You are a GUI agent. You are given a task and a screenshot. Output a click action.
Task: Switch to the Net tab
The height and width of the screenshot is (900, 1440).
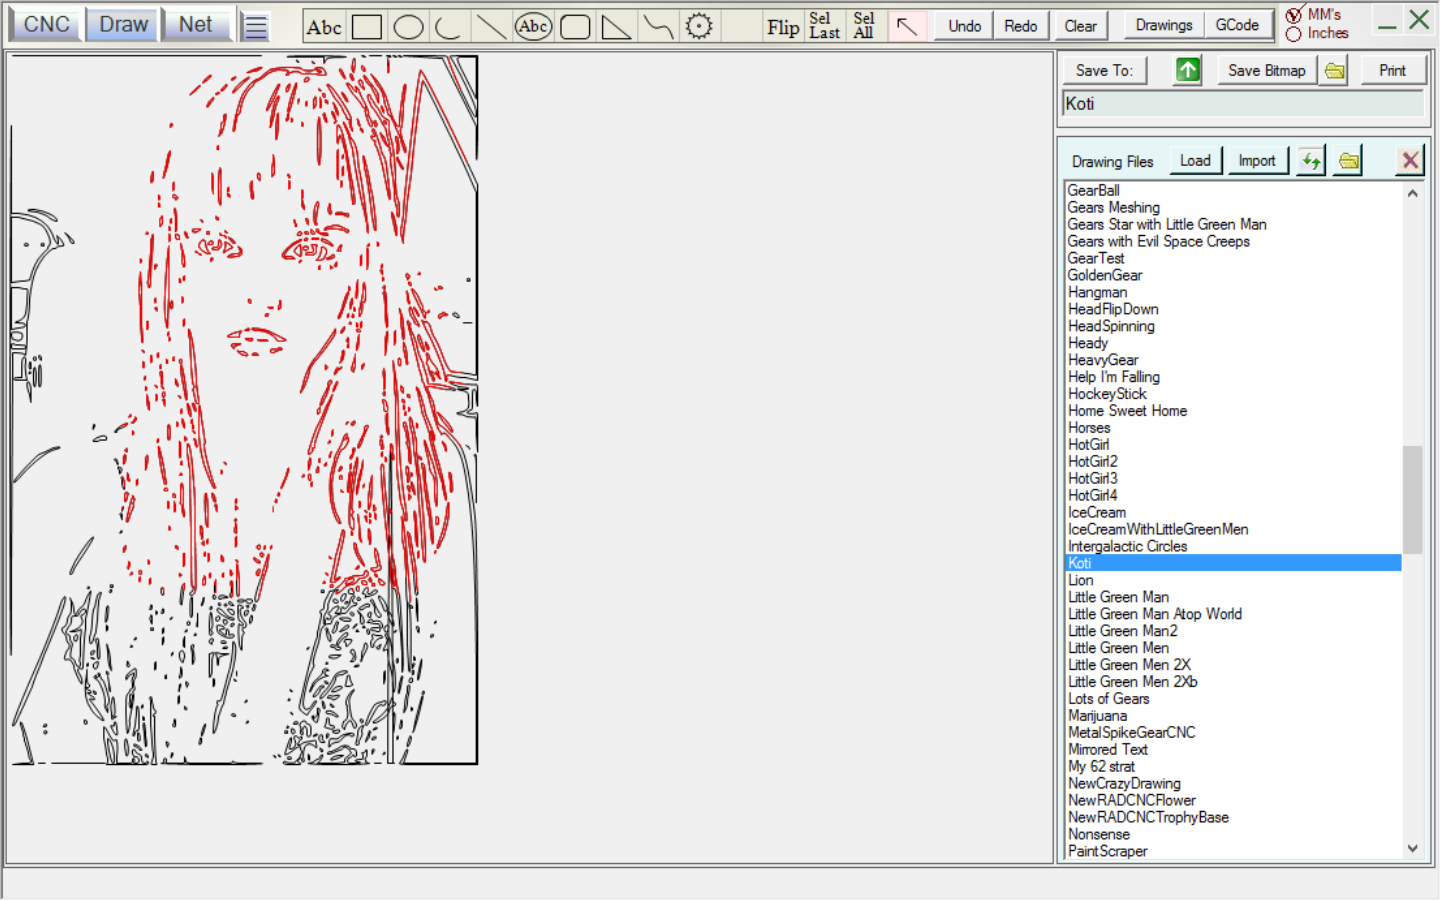(196, 24)
